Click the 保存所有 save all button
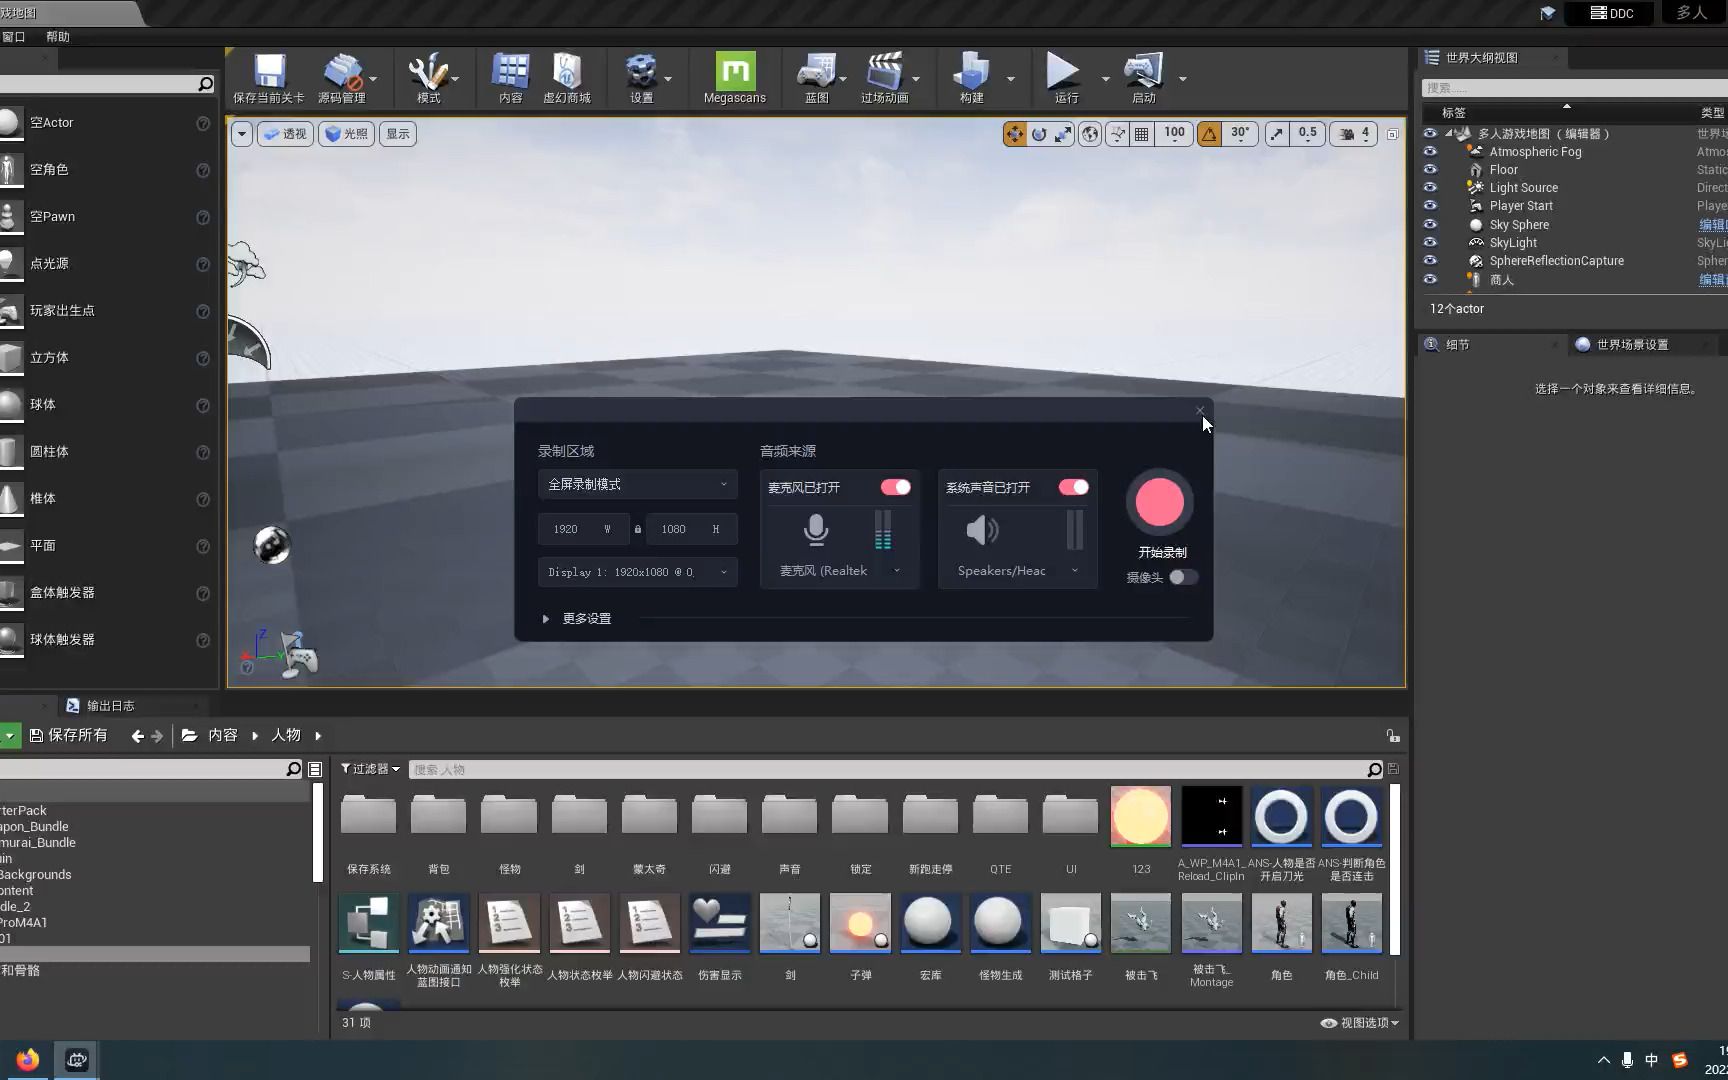This screenshot has width=1728, height=1080. (x=68, y=735)
